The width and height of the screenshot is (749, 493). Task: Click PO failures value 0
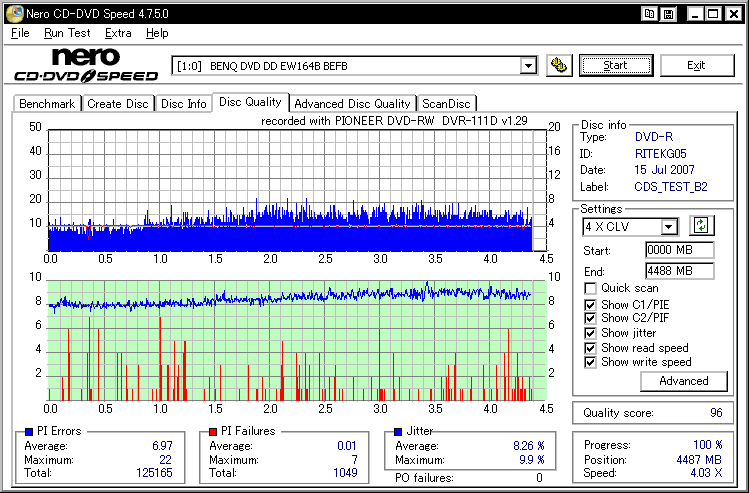click(x=539, y=478)
